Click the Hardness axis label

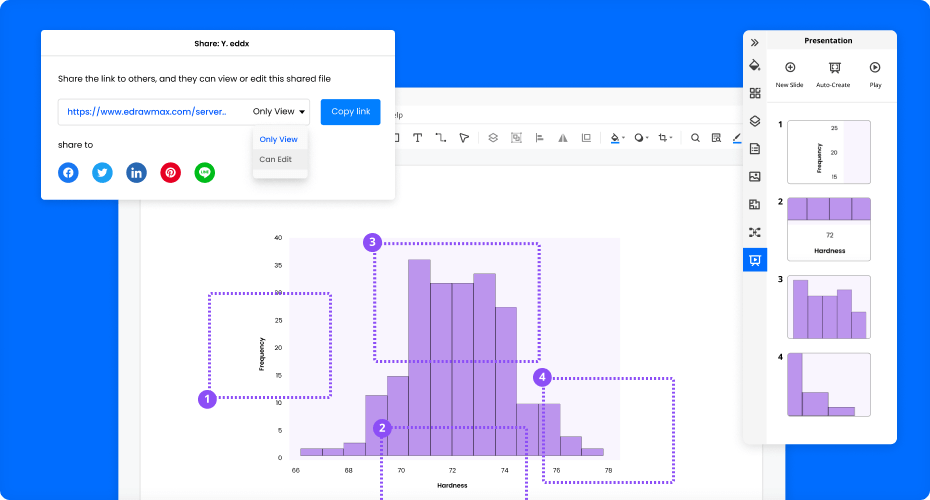(x=452, y=485)
